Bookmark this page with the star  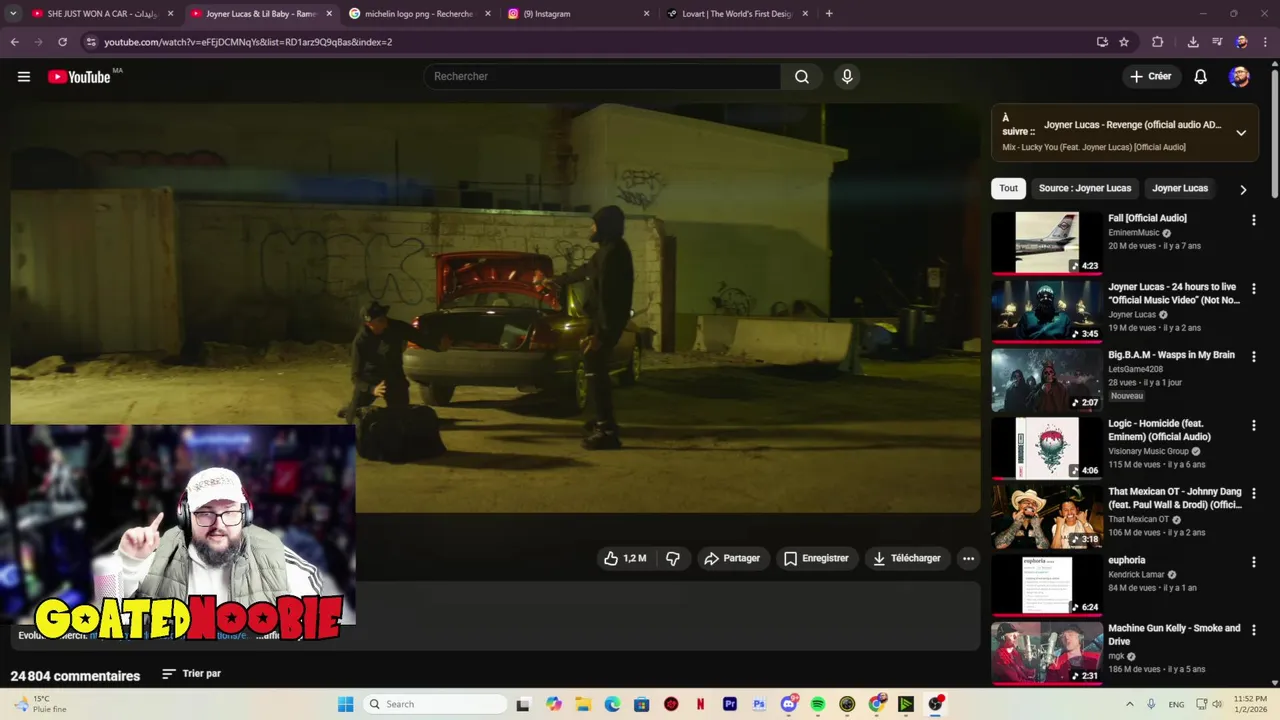1124,42
